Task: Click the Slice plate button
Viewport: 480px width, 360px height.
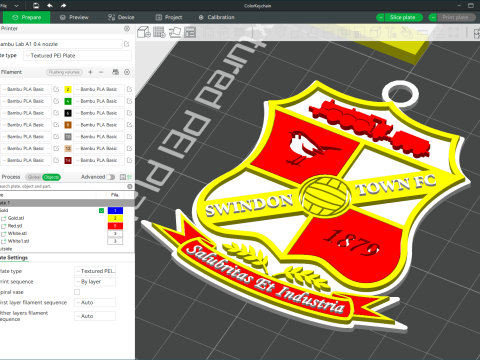Action: click(404, 17)
